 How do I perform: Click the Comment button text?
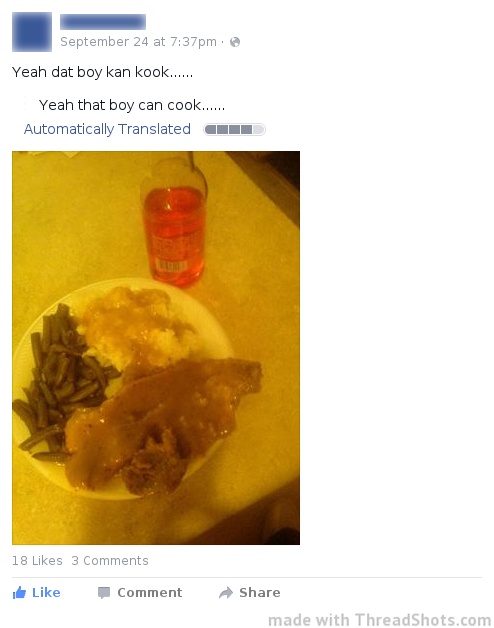pos(149,592)
